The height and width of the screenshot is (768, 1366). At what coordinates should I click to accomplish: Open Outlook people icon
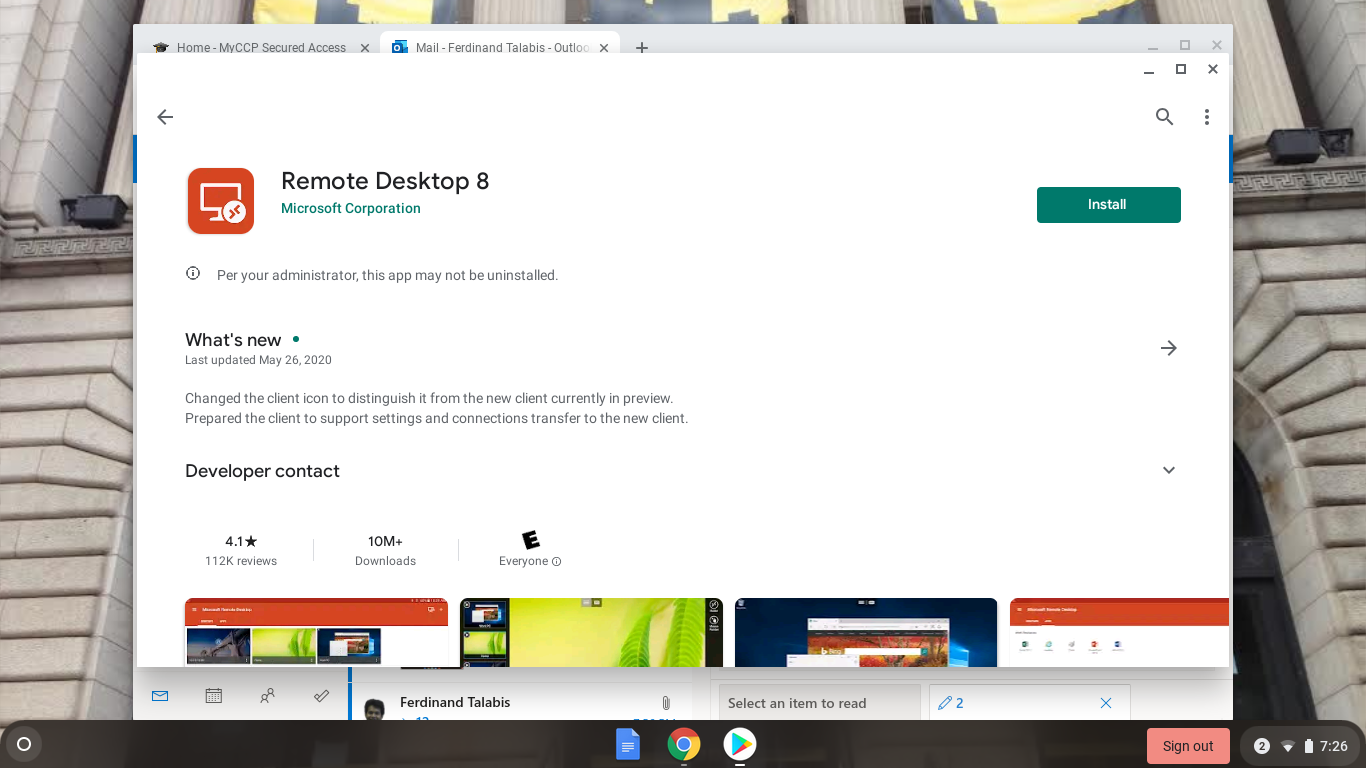pos(268,696)
